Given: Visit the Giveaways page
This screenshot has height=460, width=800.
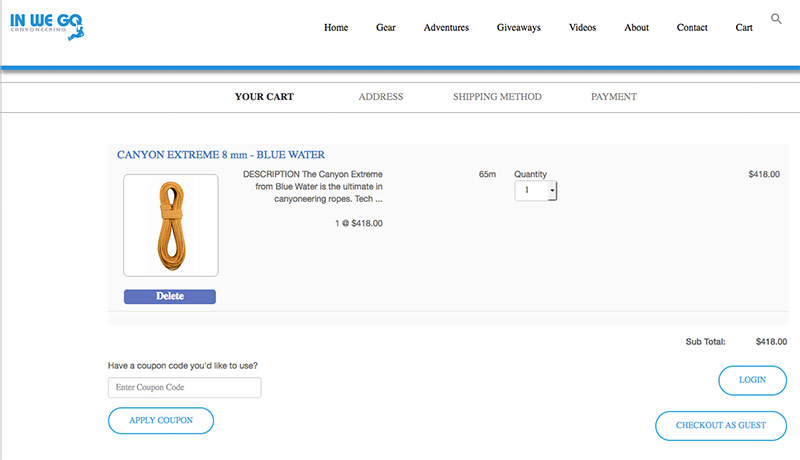Looking at the screenshot, I should point(518,28).
